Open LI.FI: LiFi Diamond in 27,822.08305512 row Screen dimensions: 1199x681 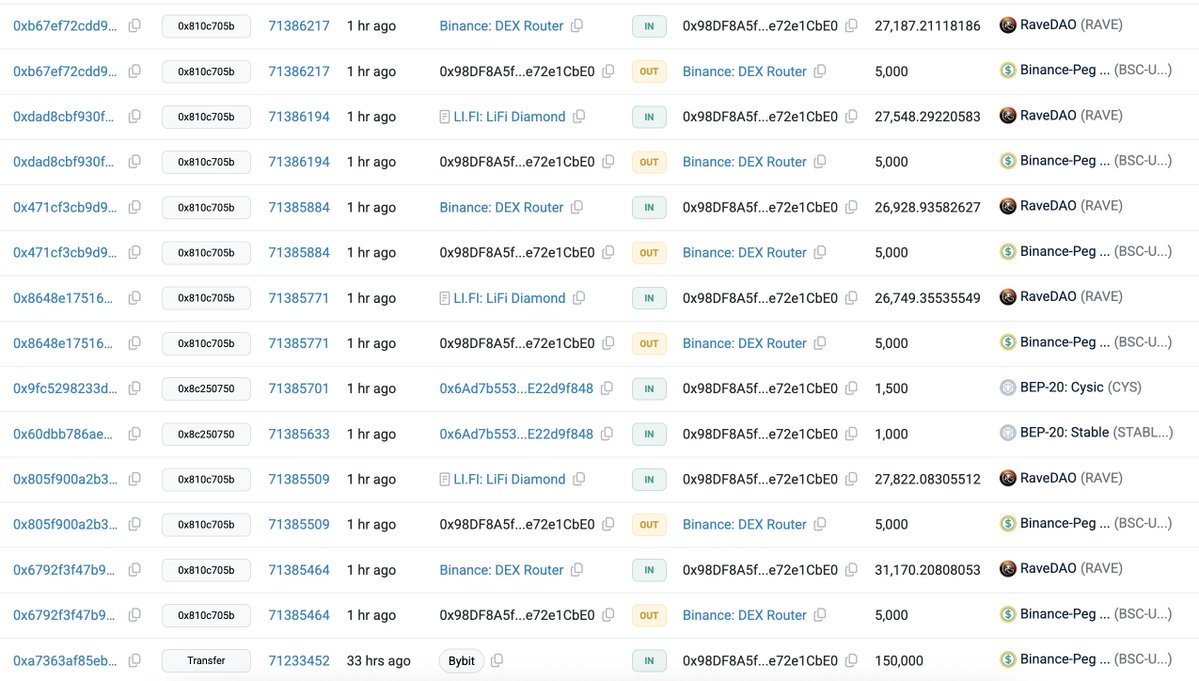(509, 479)
